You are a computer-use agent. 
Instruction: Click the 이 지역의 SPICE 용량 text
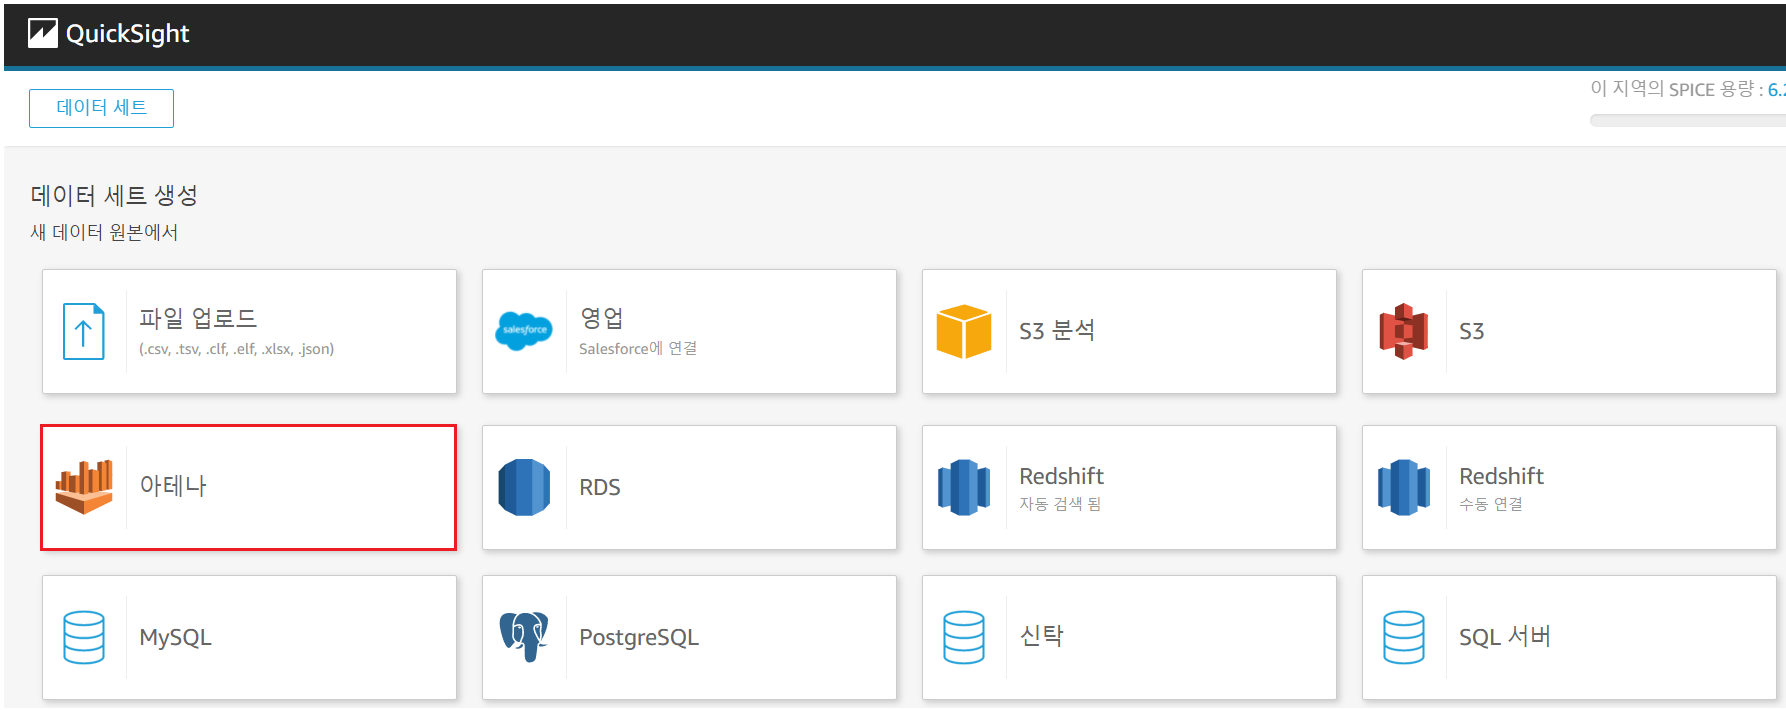click(x=1677, y=89)
